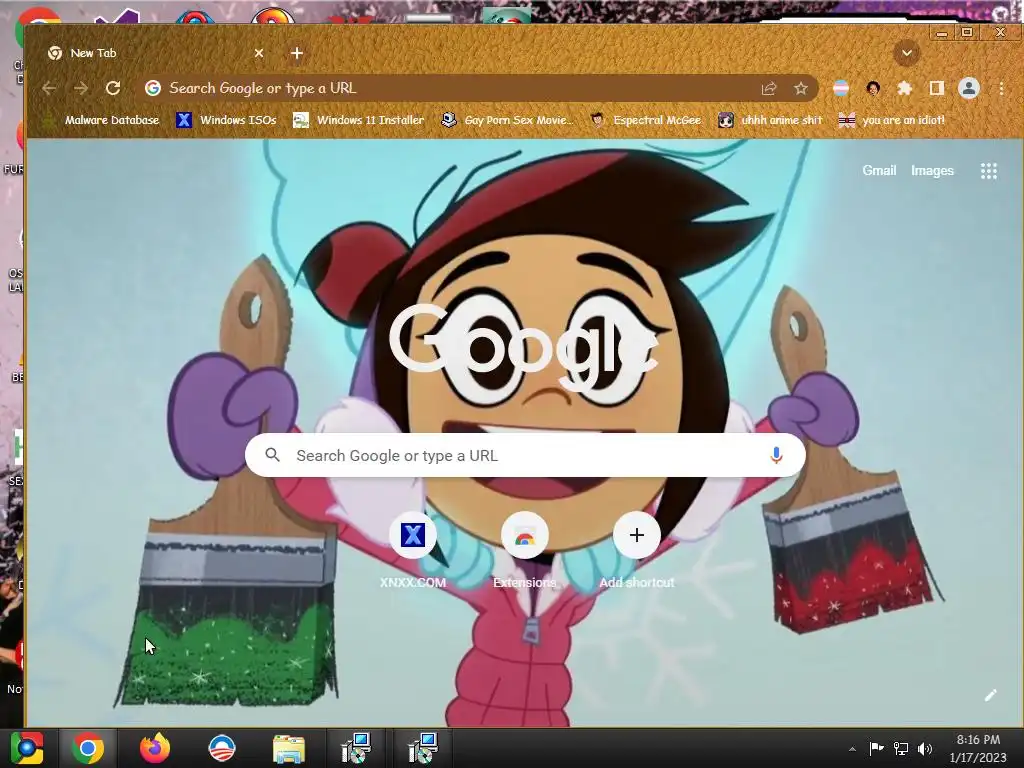Customize this page with the pencil icon

click(991, 695)
